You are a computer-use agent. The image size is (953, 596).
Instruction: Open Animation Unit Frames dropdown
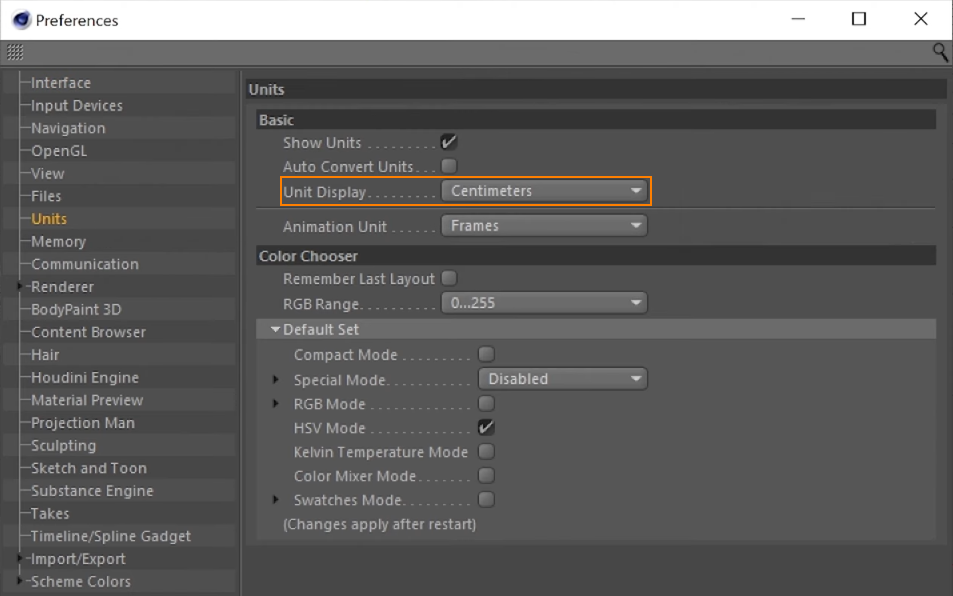[545, 225]
